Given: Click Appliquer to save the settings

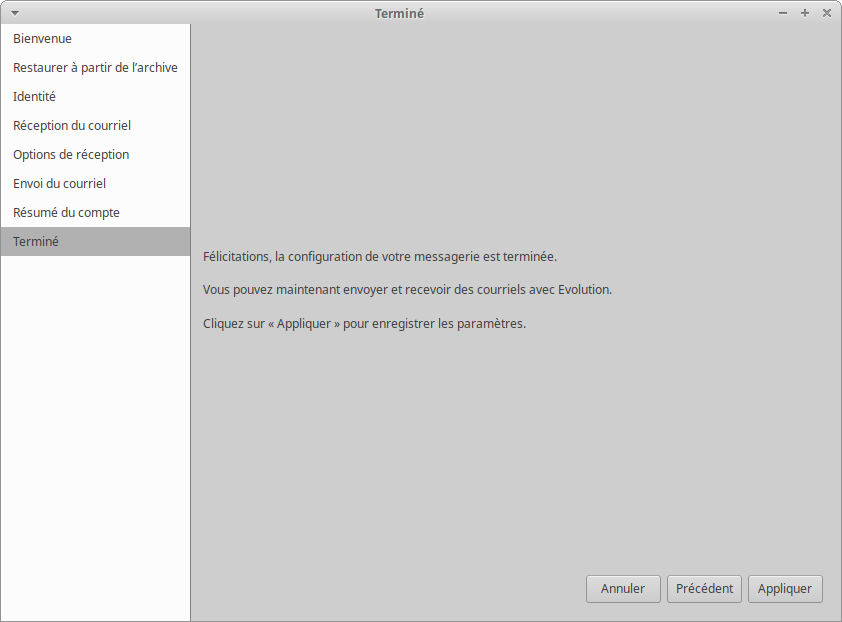Looking at the screenshot, I should coord(785,589).
